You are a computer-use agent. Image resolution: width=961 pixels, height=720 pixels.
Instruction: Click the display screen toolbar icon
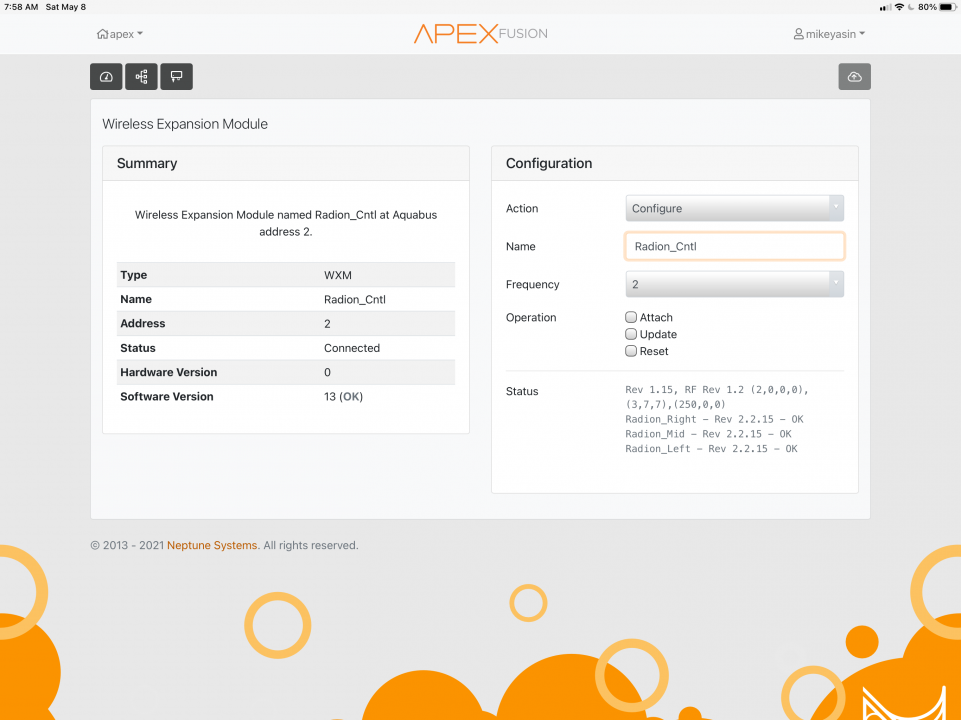click(177, 77)
